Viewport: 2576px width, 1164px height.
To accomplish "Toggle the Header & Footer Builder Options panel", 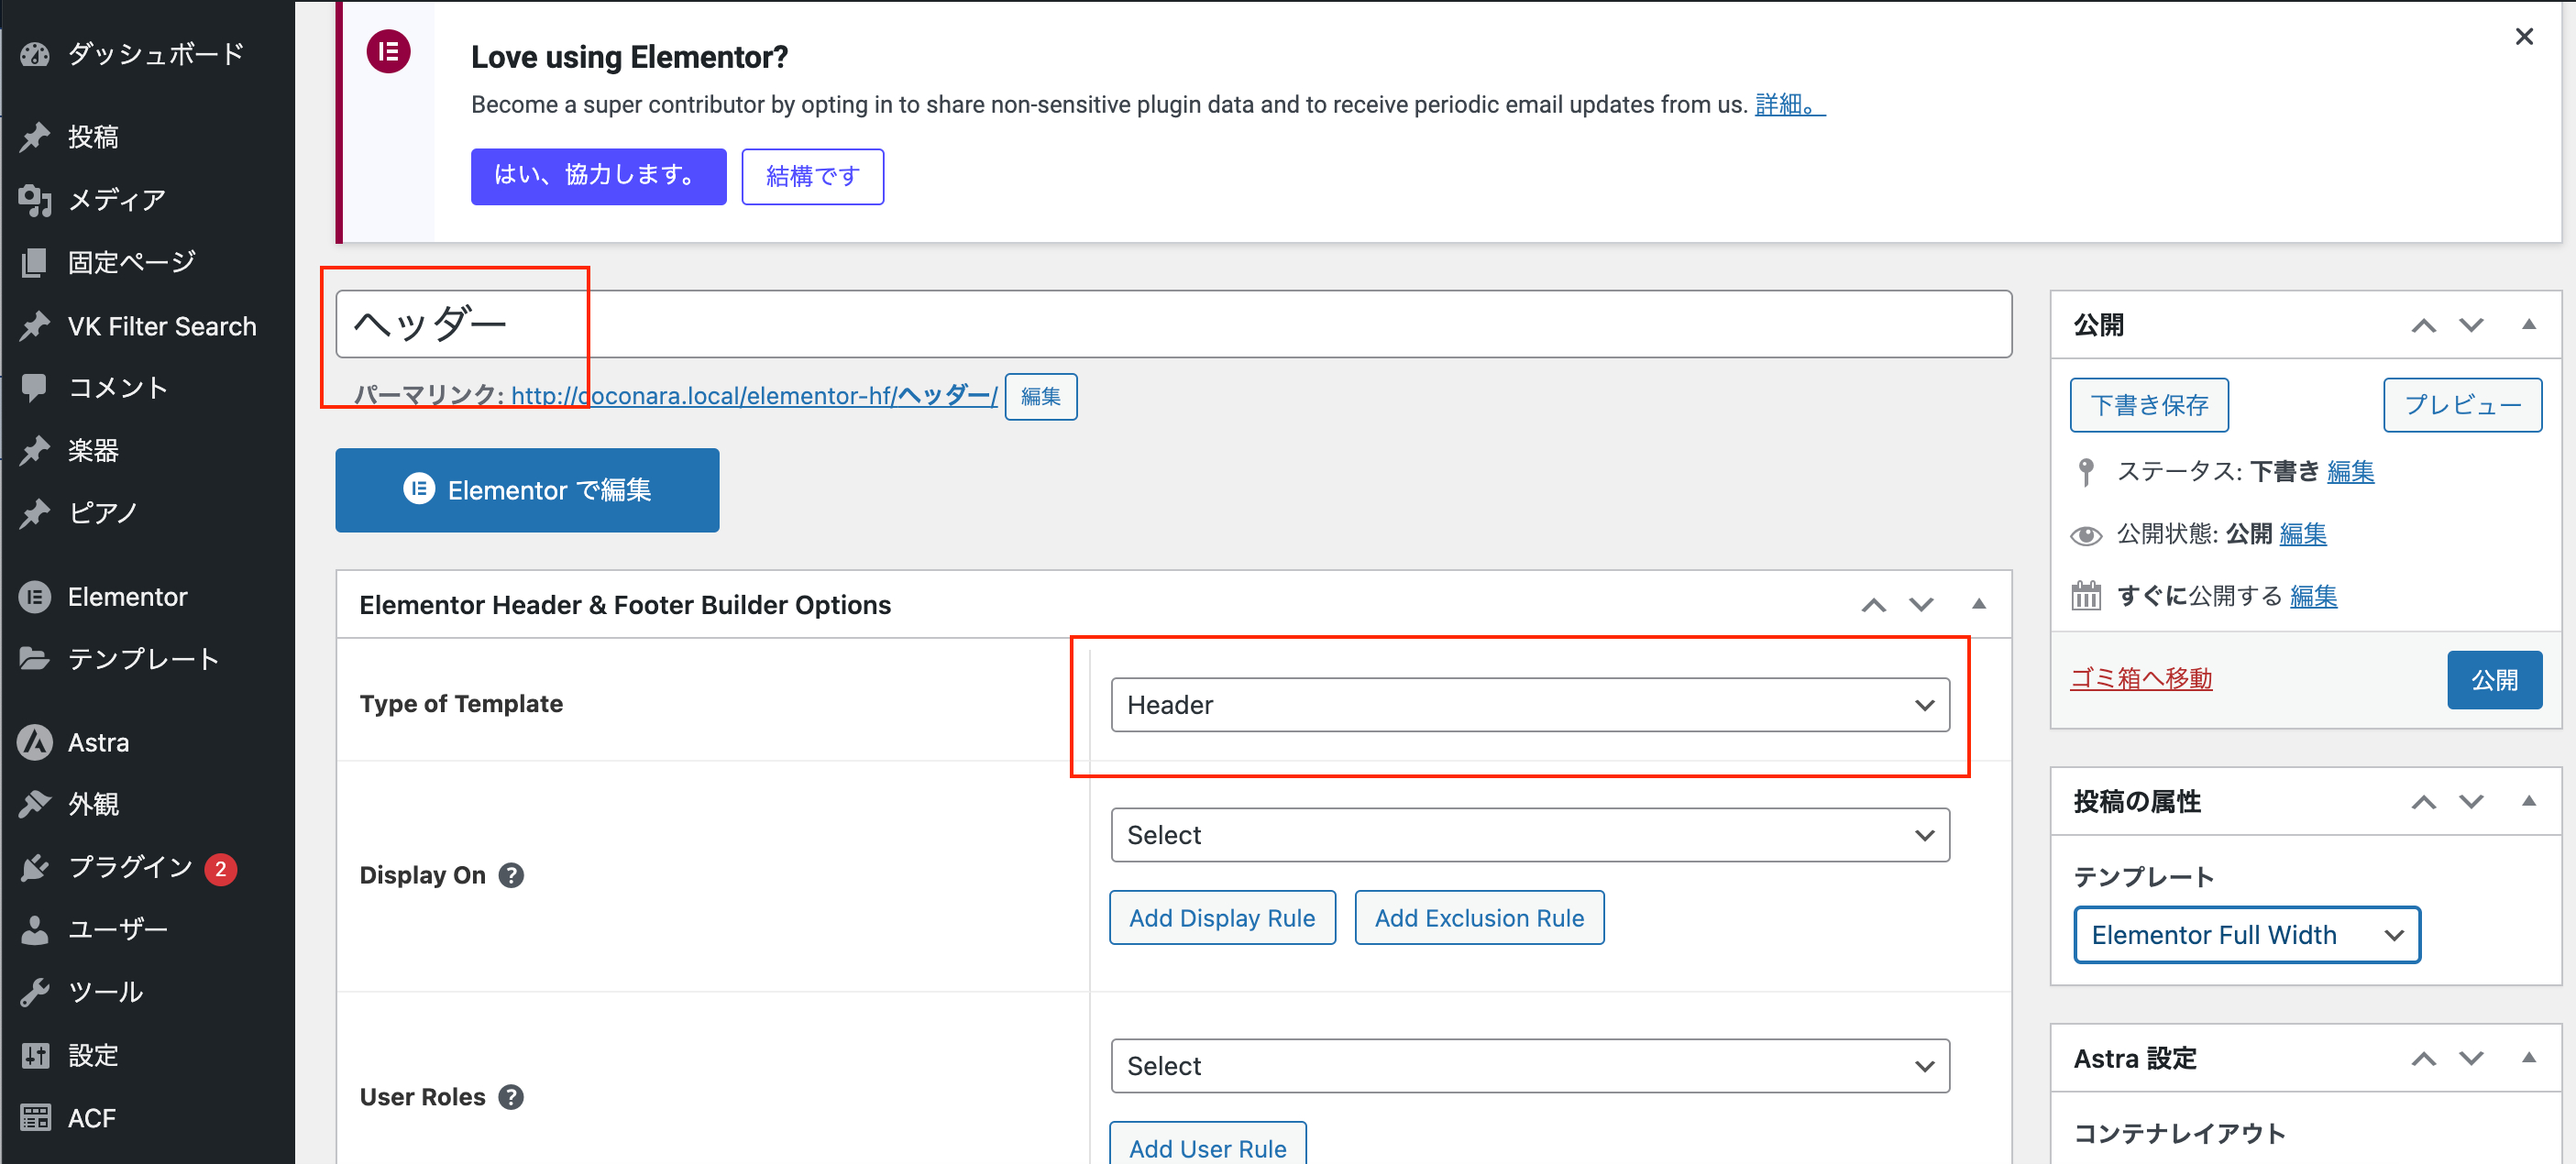I will [x=1978, y=604].
